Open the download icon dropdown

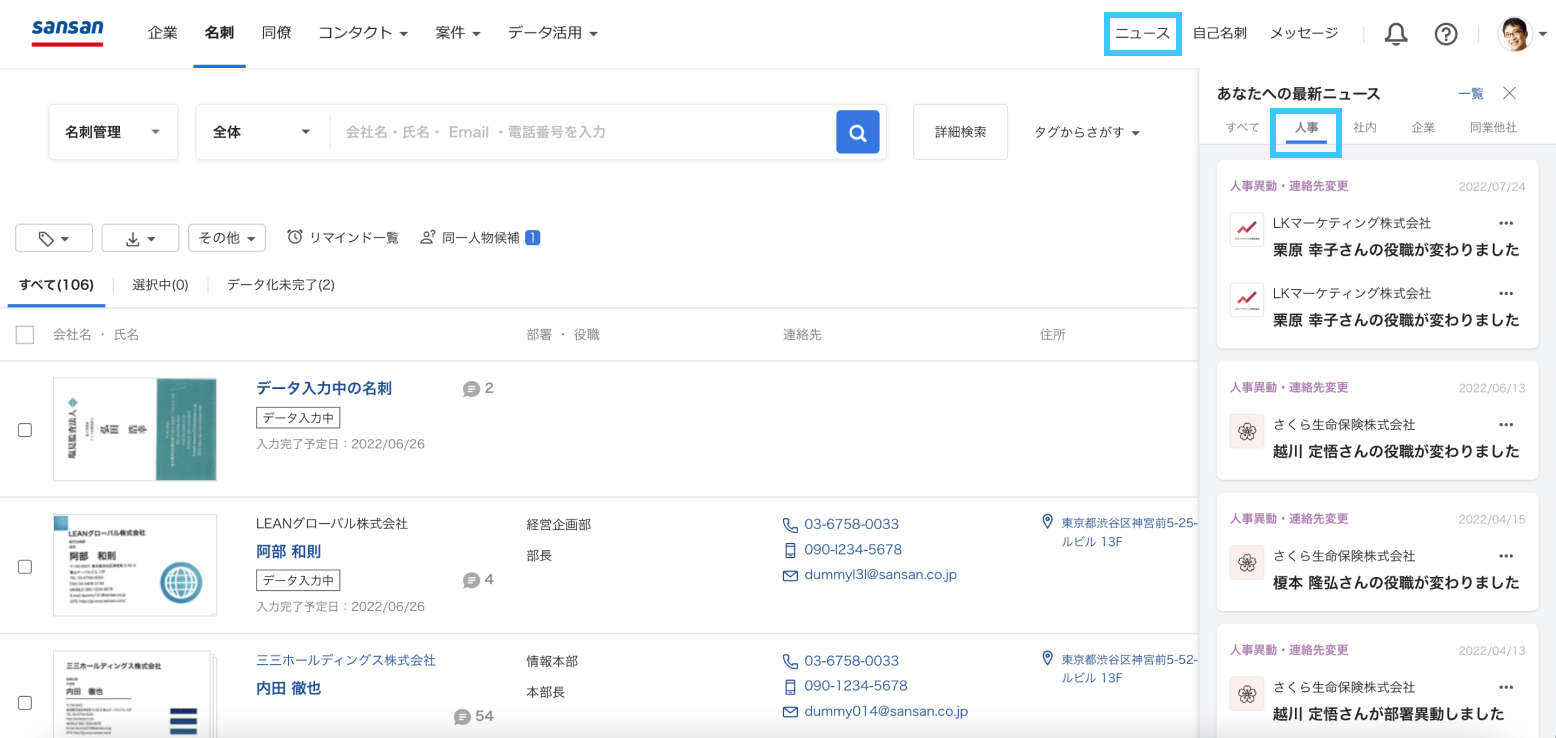[140, 238]
